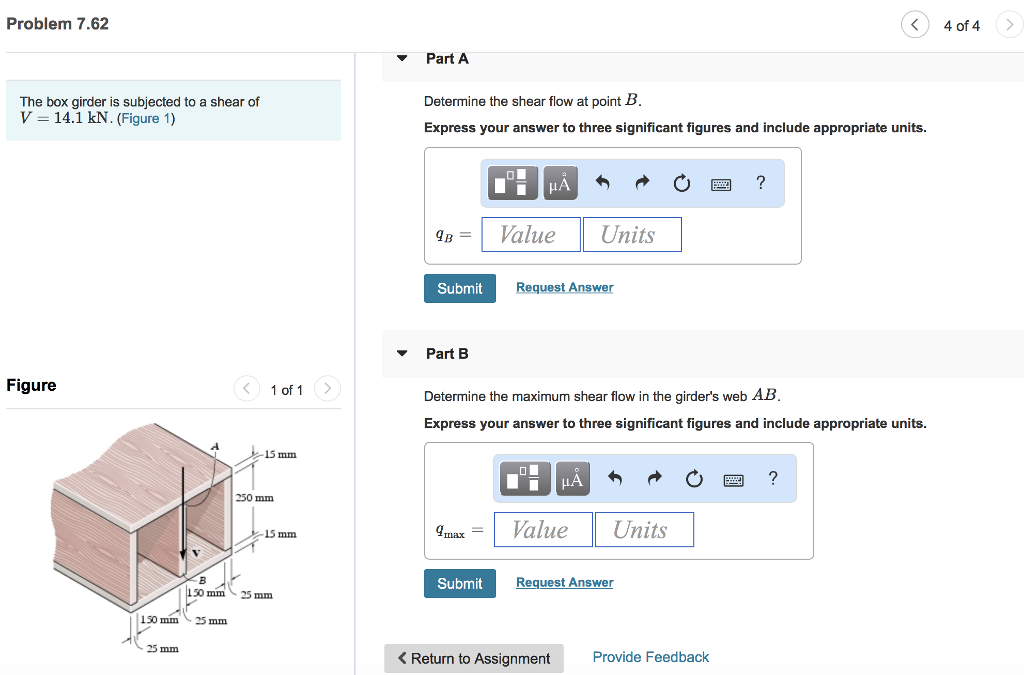The width and height of the screenshot is (1024, 675).
Task: Click Request Answer under Part A
Action: click(x=564, y=287)
